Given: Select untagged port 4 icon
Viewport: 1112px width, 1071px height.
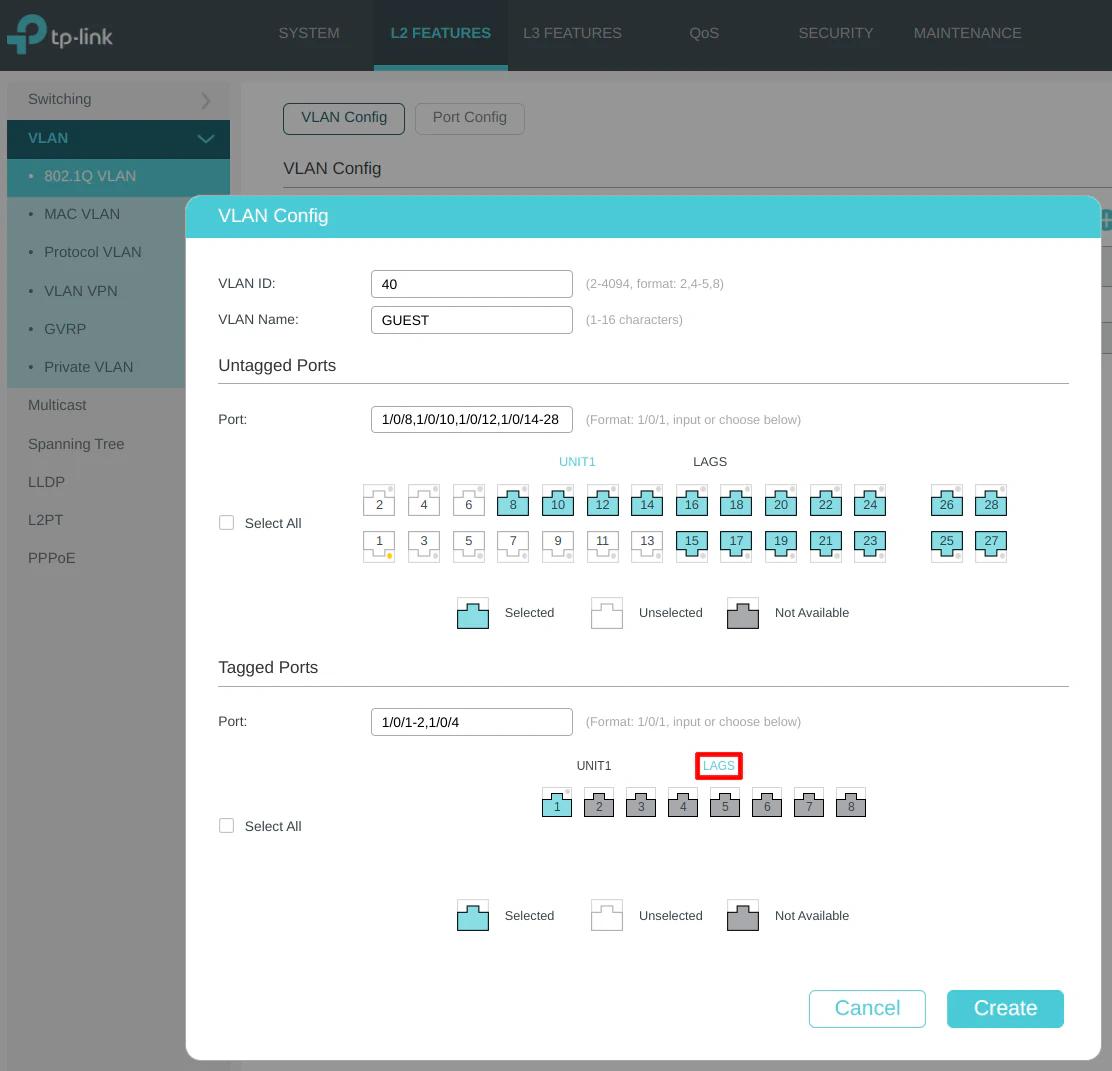Looking at the screenshot, I should (423, 501).
